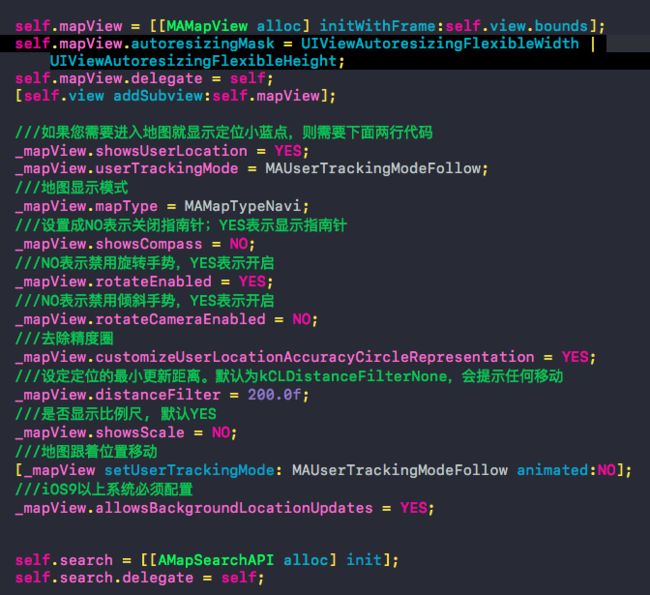Click animated:NO parameter
The height and width of the screenshot is (595, 650).
pos(566,470)
